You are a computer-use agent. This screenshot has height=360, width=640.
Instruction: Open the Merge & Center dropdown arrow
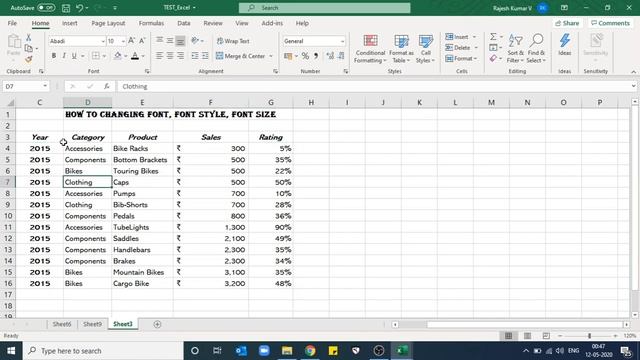(271, 56)
